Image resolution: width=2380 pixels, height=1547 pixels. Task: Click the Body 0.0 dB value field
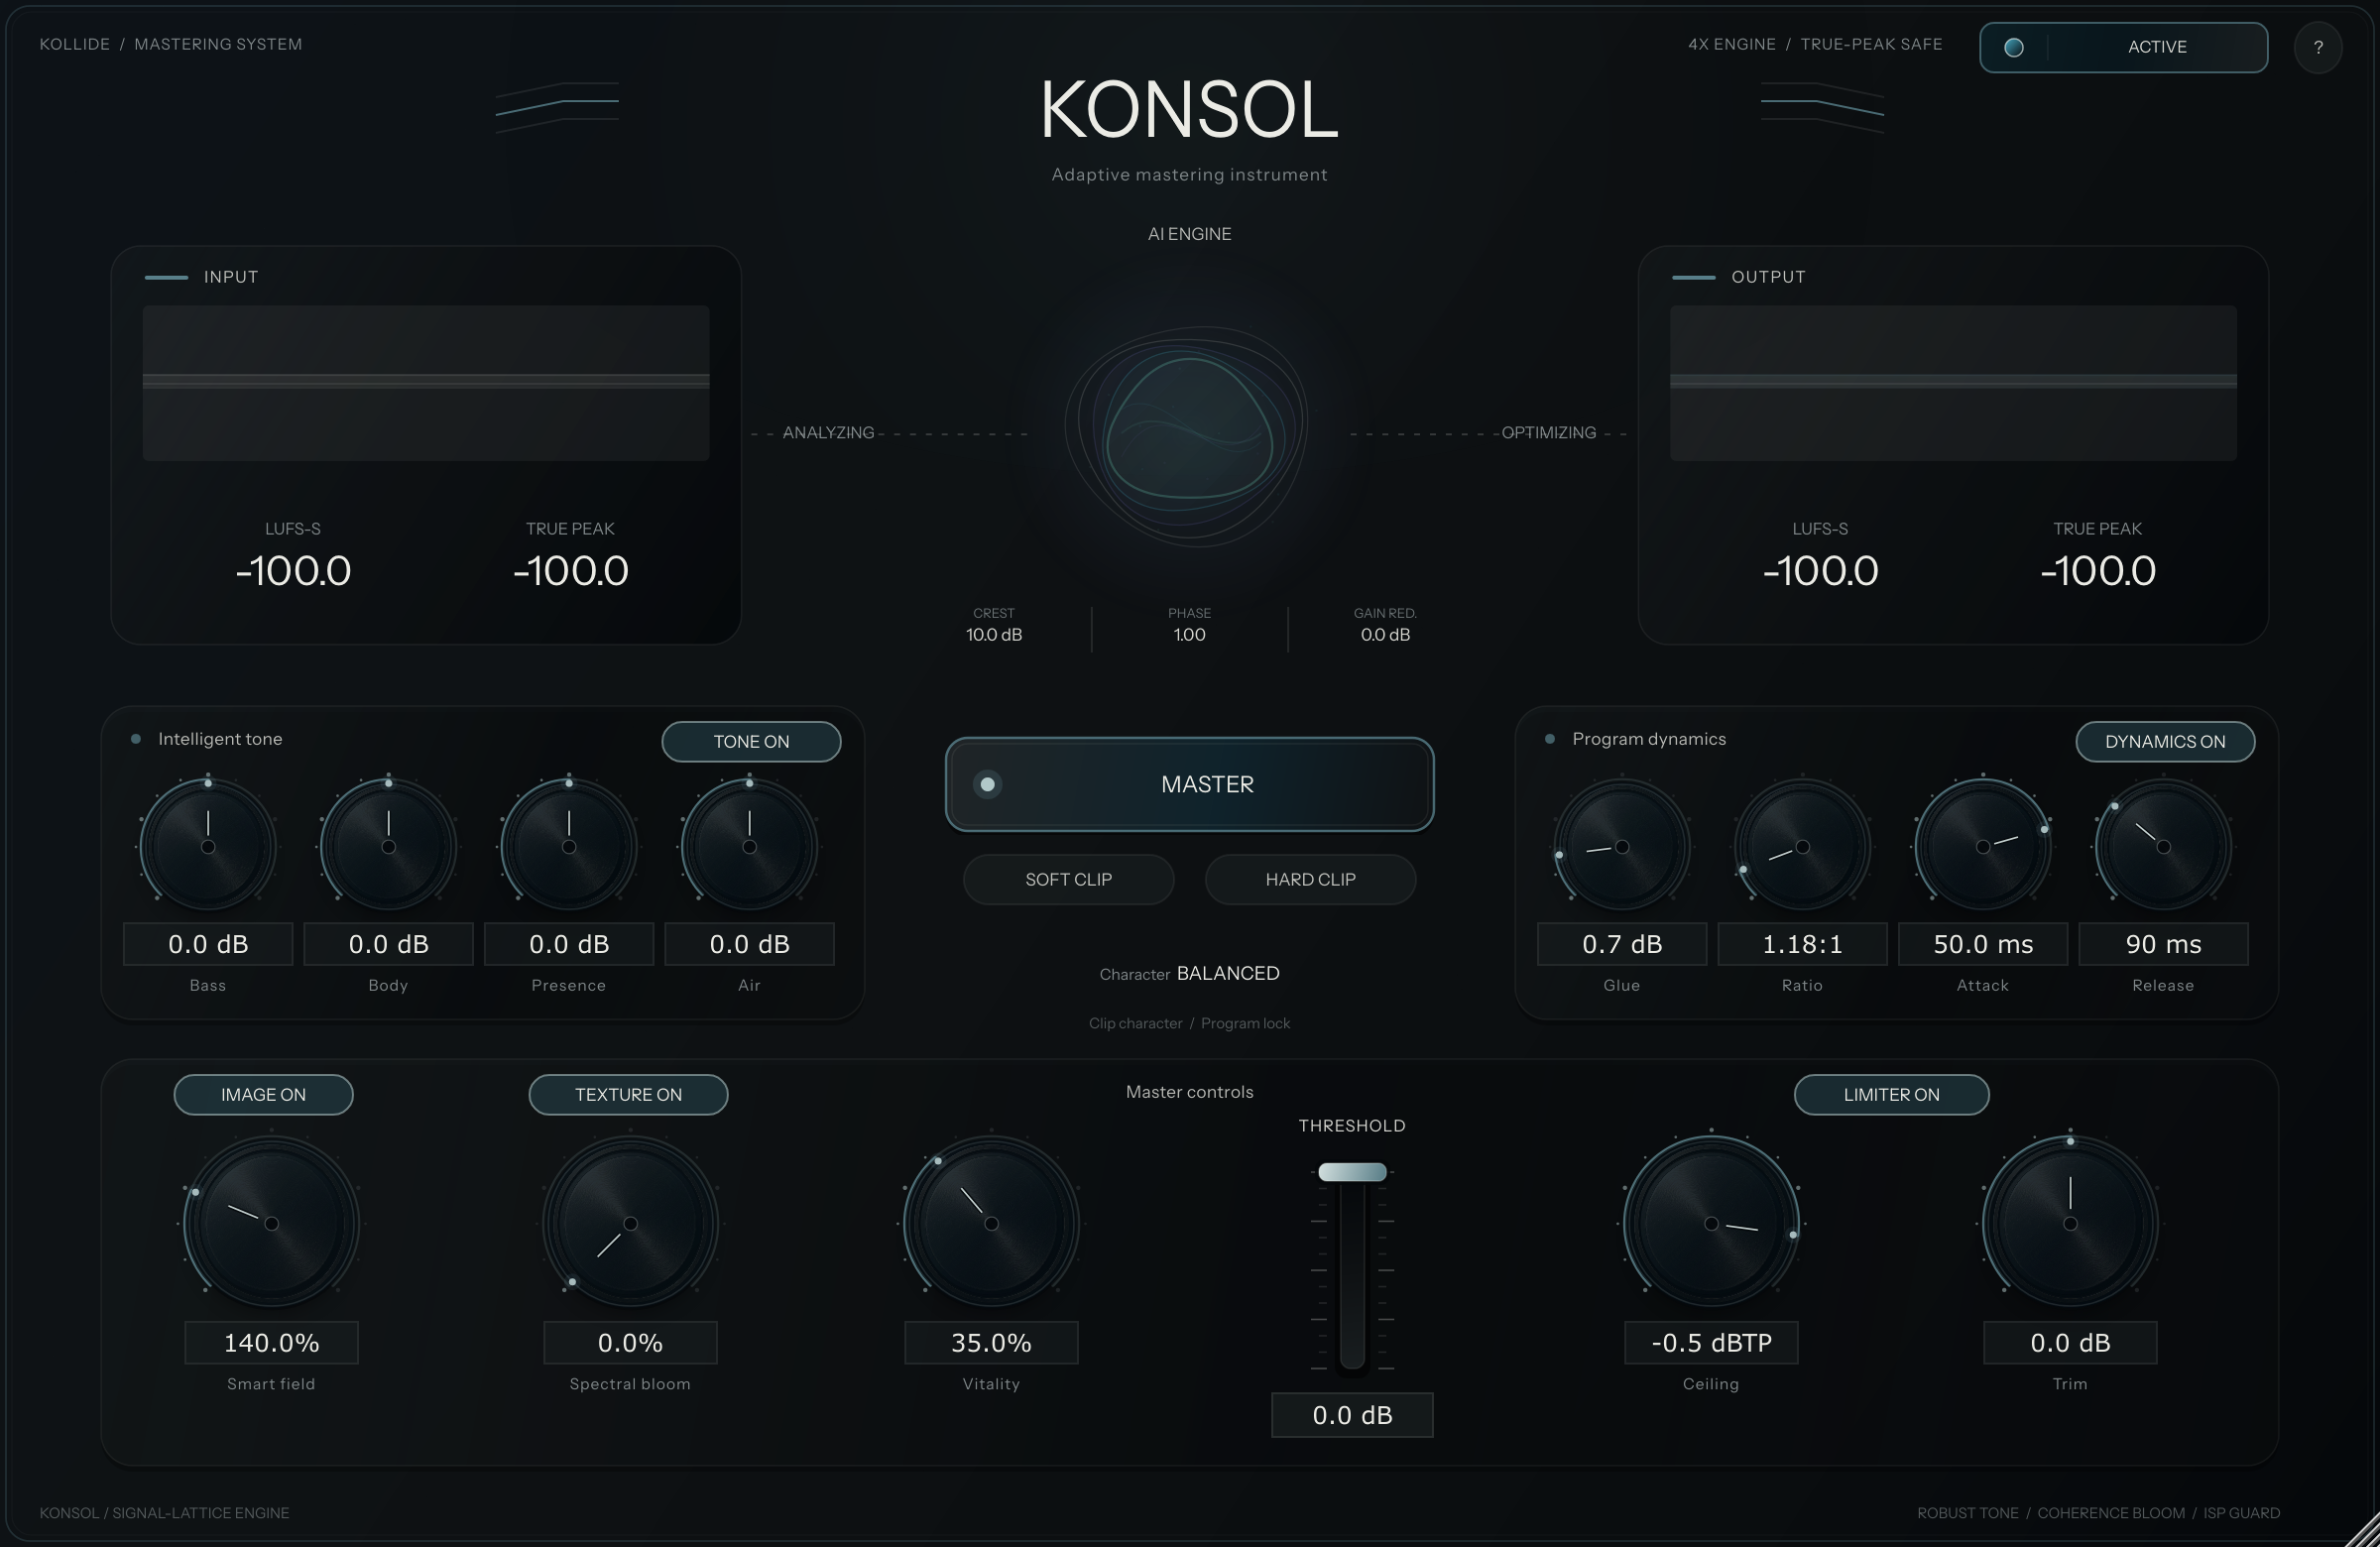point(388,944)
